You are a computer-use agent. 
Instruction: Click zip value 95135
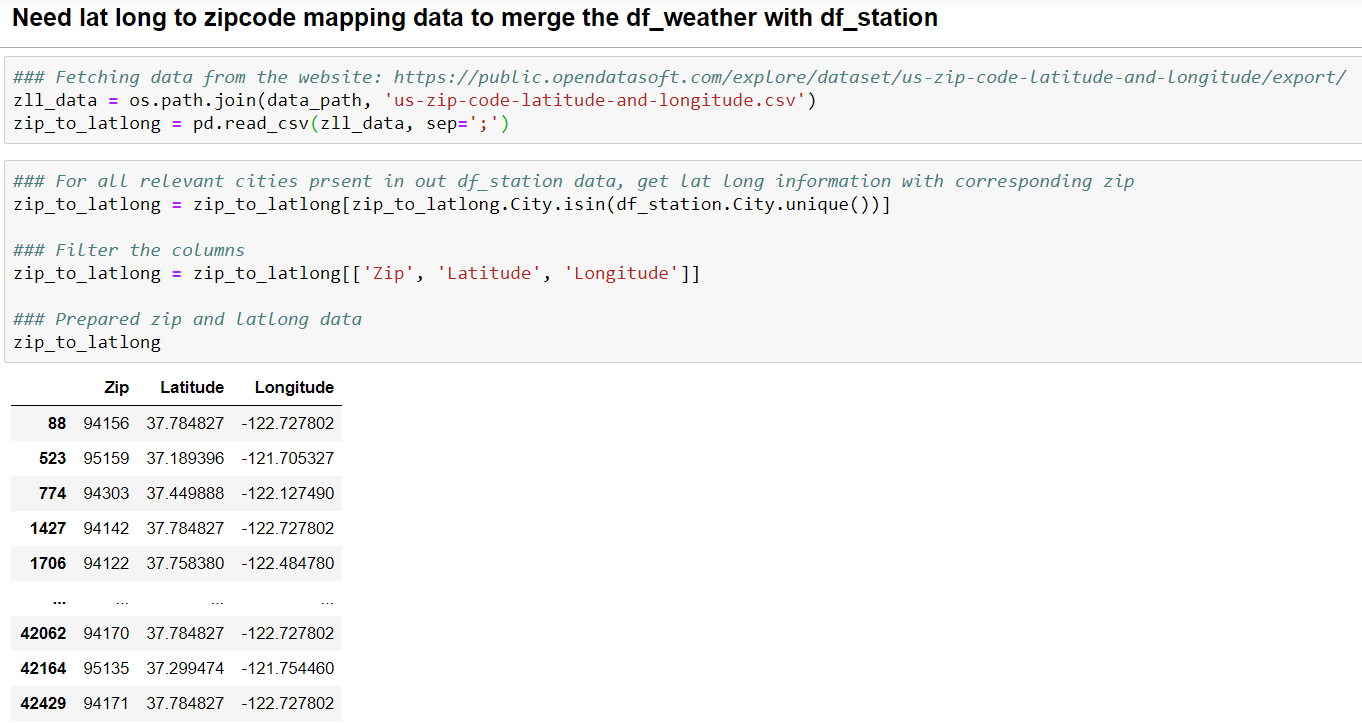106,668
